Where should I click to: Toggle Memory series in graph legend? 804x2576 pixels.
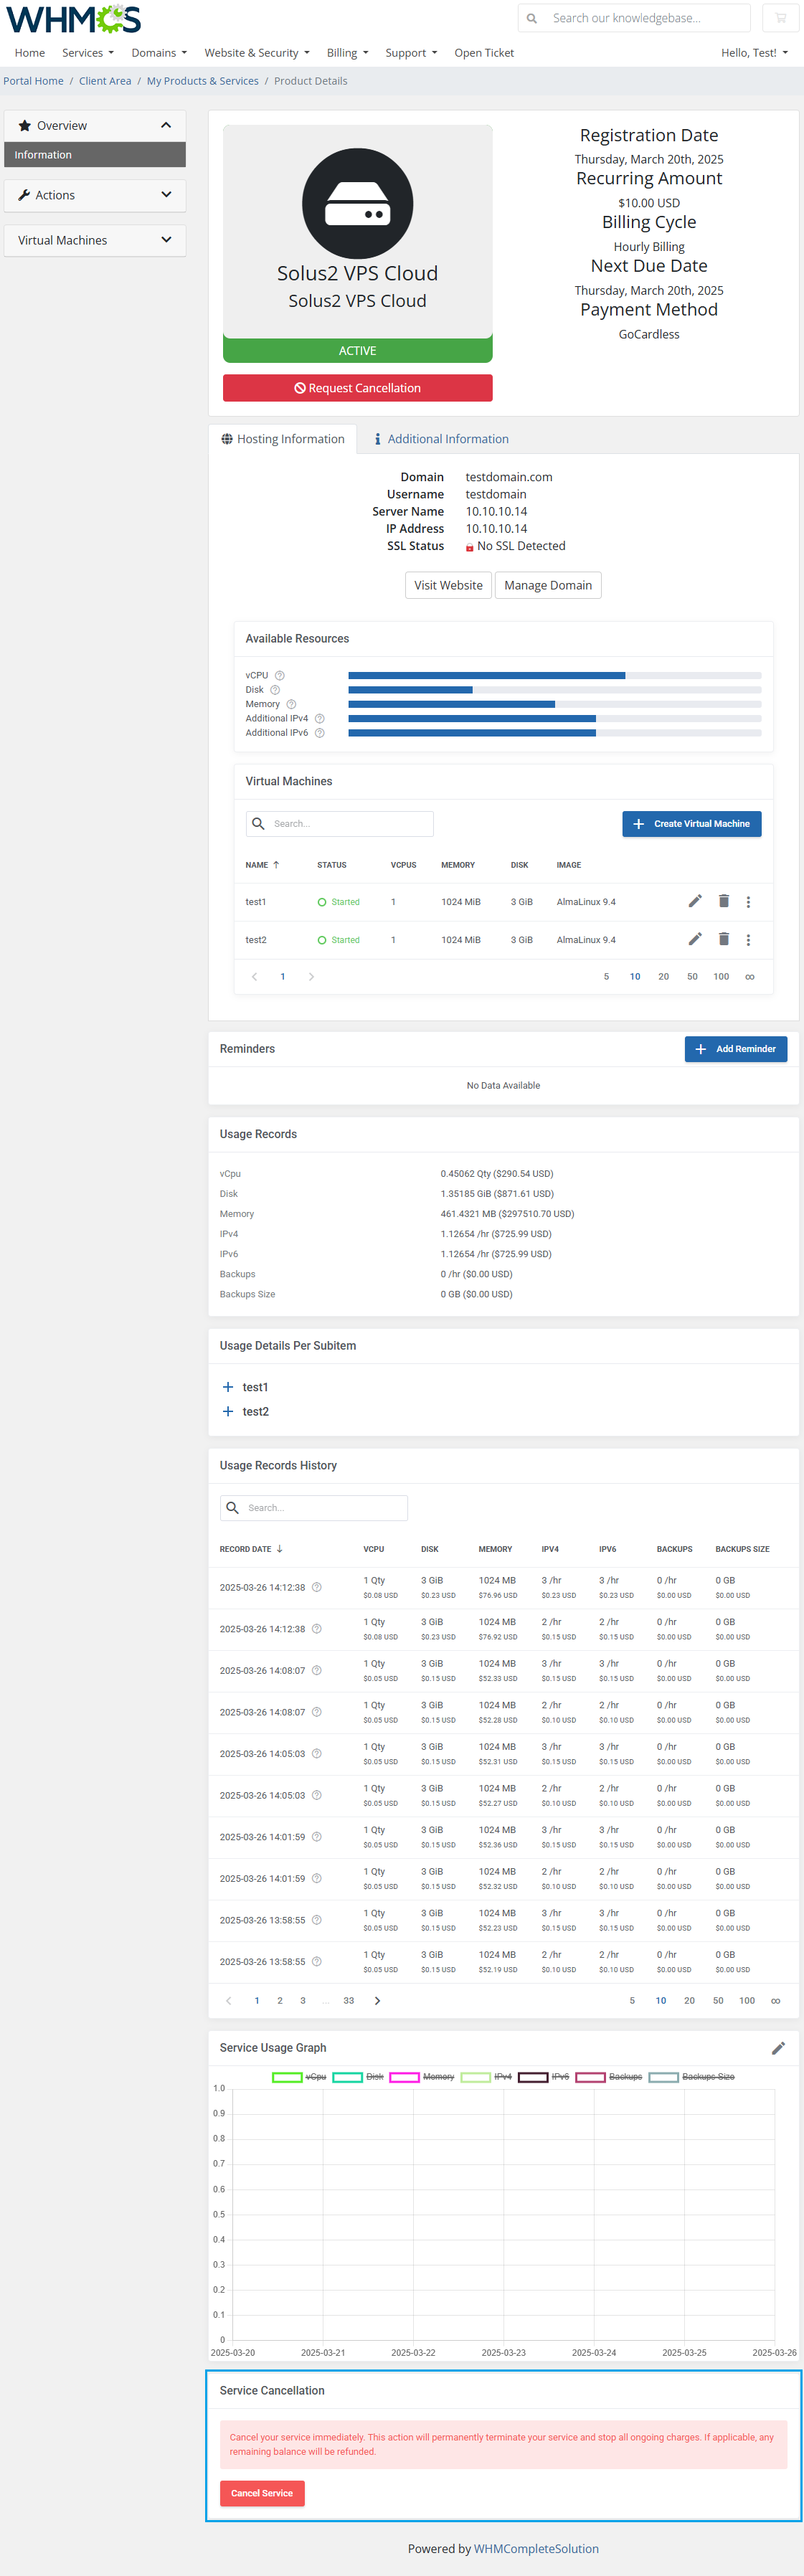tap(421, 2077)
